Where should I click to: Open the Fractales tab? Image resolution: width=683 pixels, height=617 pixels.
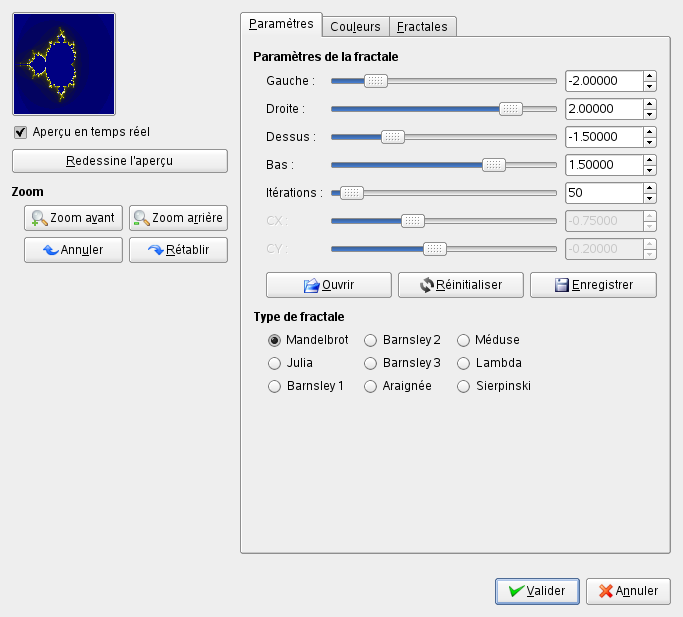click(422, 27)
